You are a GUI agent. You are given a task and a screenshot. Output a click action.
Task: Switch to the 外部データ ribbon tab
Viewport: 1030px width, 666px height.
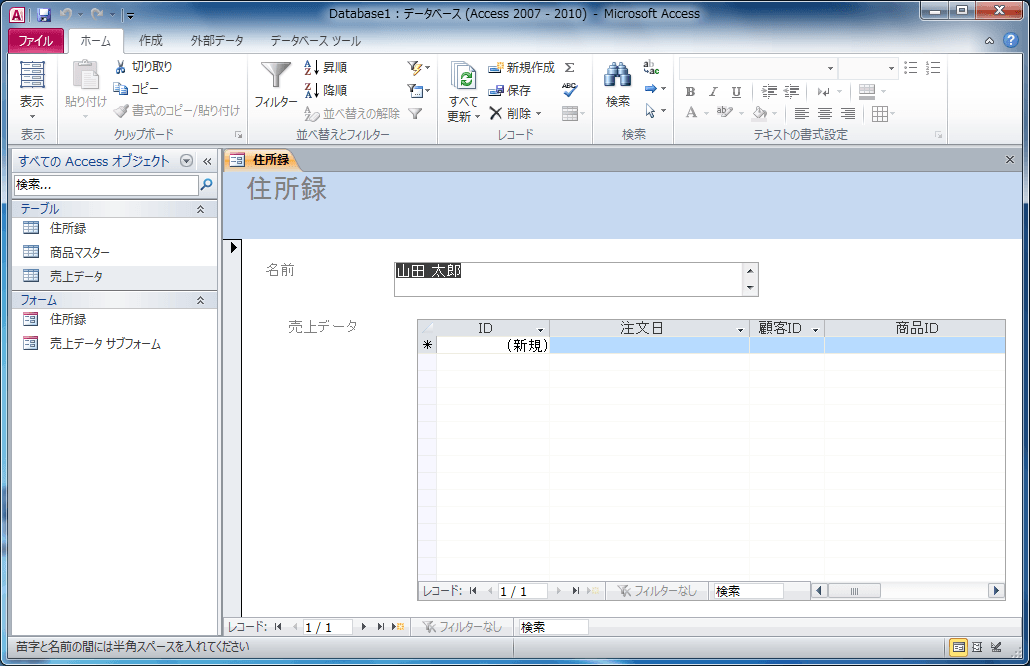[x=217, y=41]
